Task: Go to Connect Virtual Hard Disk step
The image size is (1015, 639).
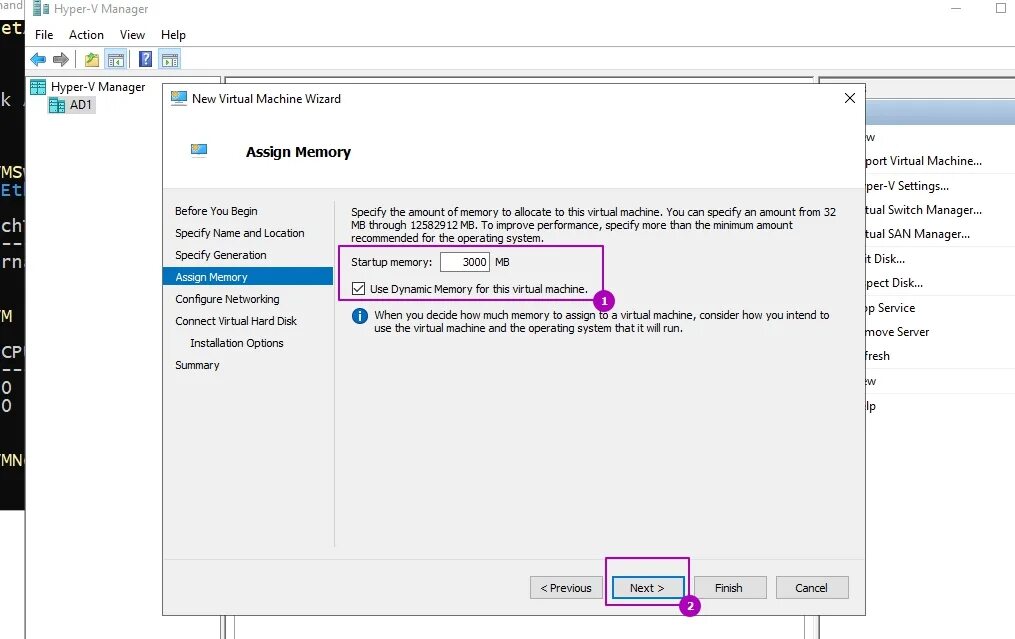Action: point(236,321)
